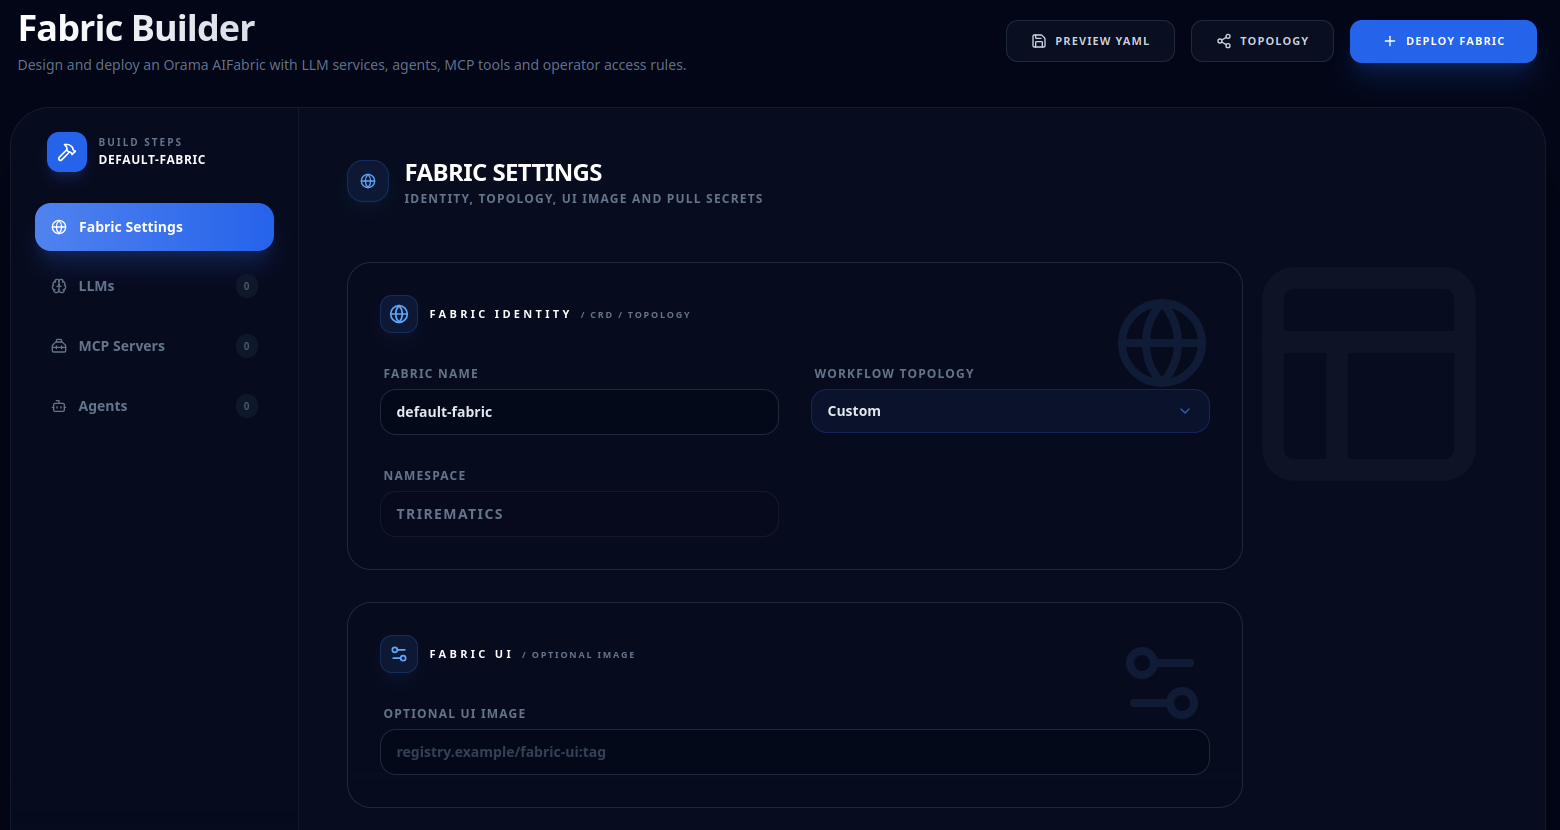Click the Namespace field showing TRIREMATICS
Image resolution: width=1560 pixels, height=830 pixels.
(x=579, y=514)
